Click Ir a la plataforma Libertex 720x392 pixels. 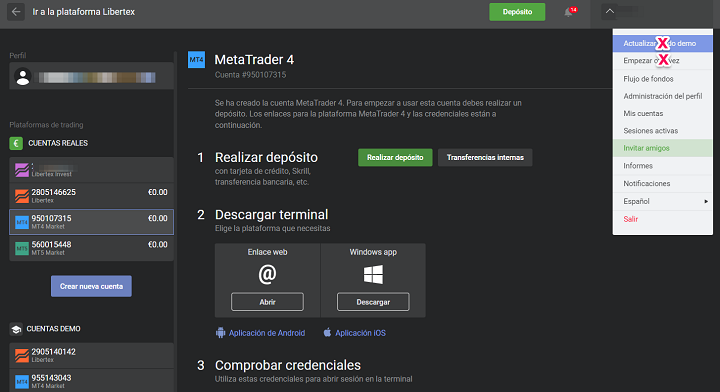pyautogui.click(x=84, y=12)
